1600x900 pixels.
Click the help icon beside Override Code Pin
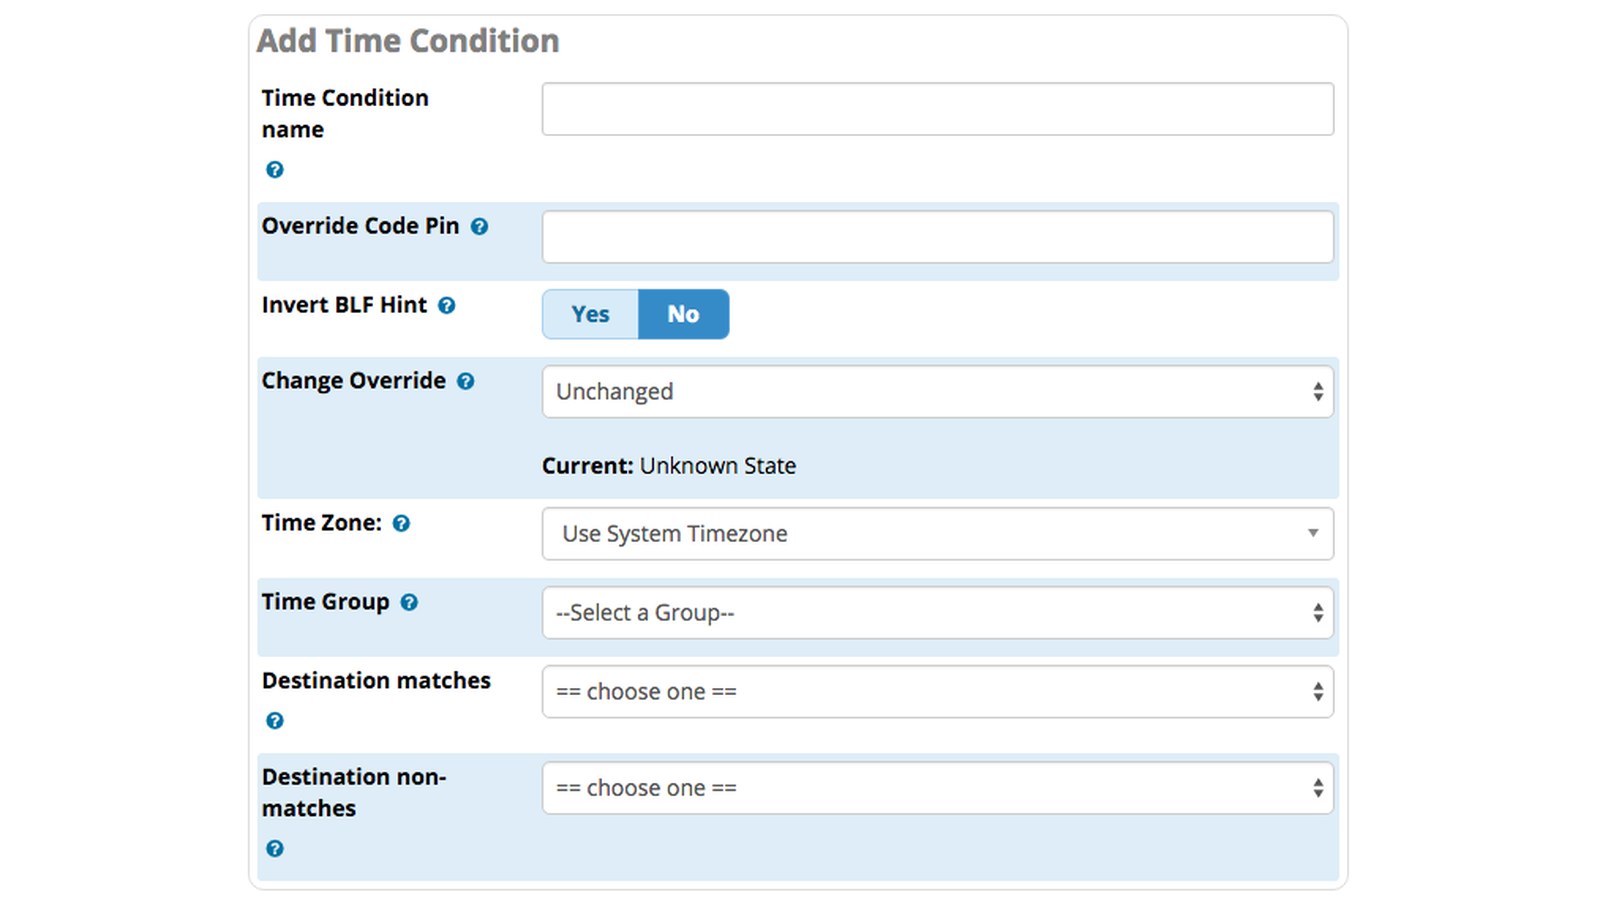(479, 227)
